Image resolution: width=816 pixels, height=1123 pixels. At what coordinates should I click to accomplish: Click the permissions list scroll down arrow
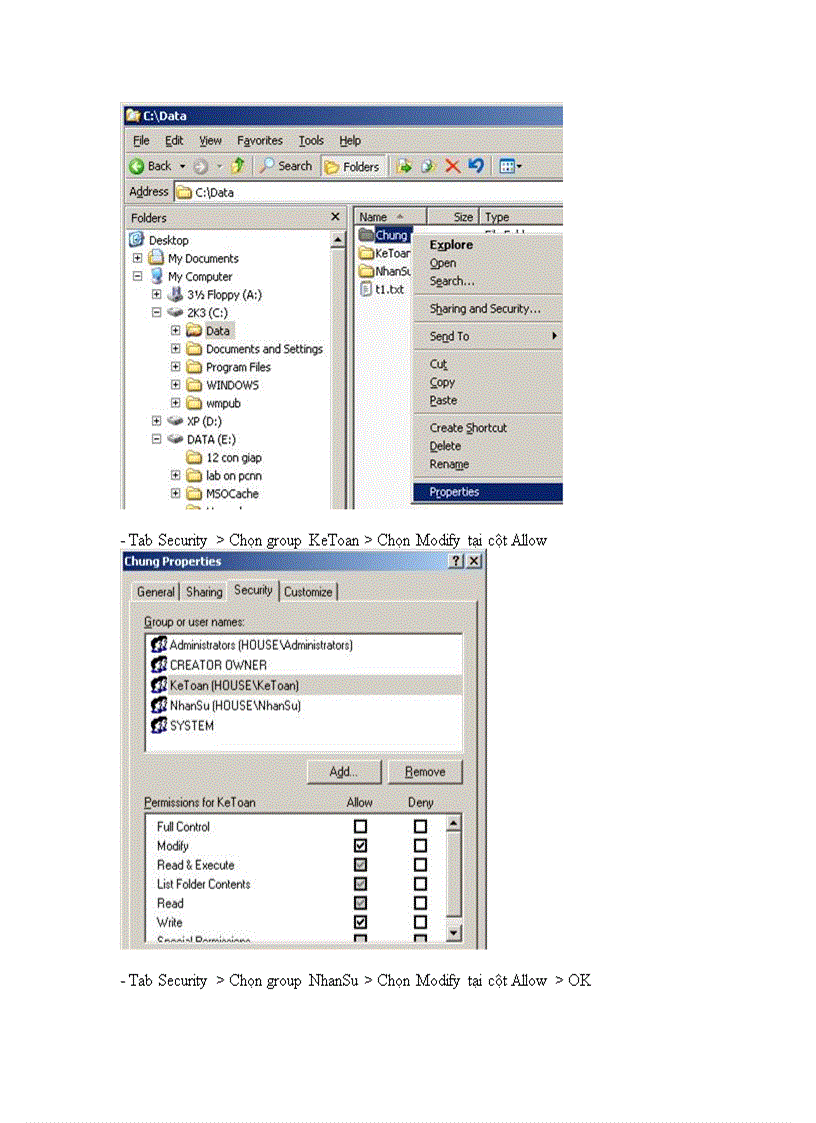coord(453,933)
